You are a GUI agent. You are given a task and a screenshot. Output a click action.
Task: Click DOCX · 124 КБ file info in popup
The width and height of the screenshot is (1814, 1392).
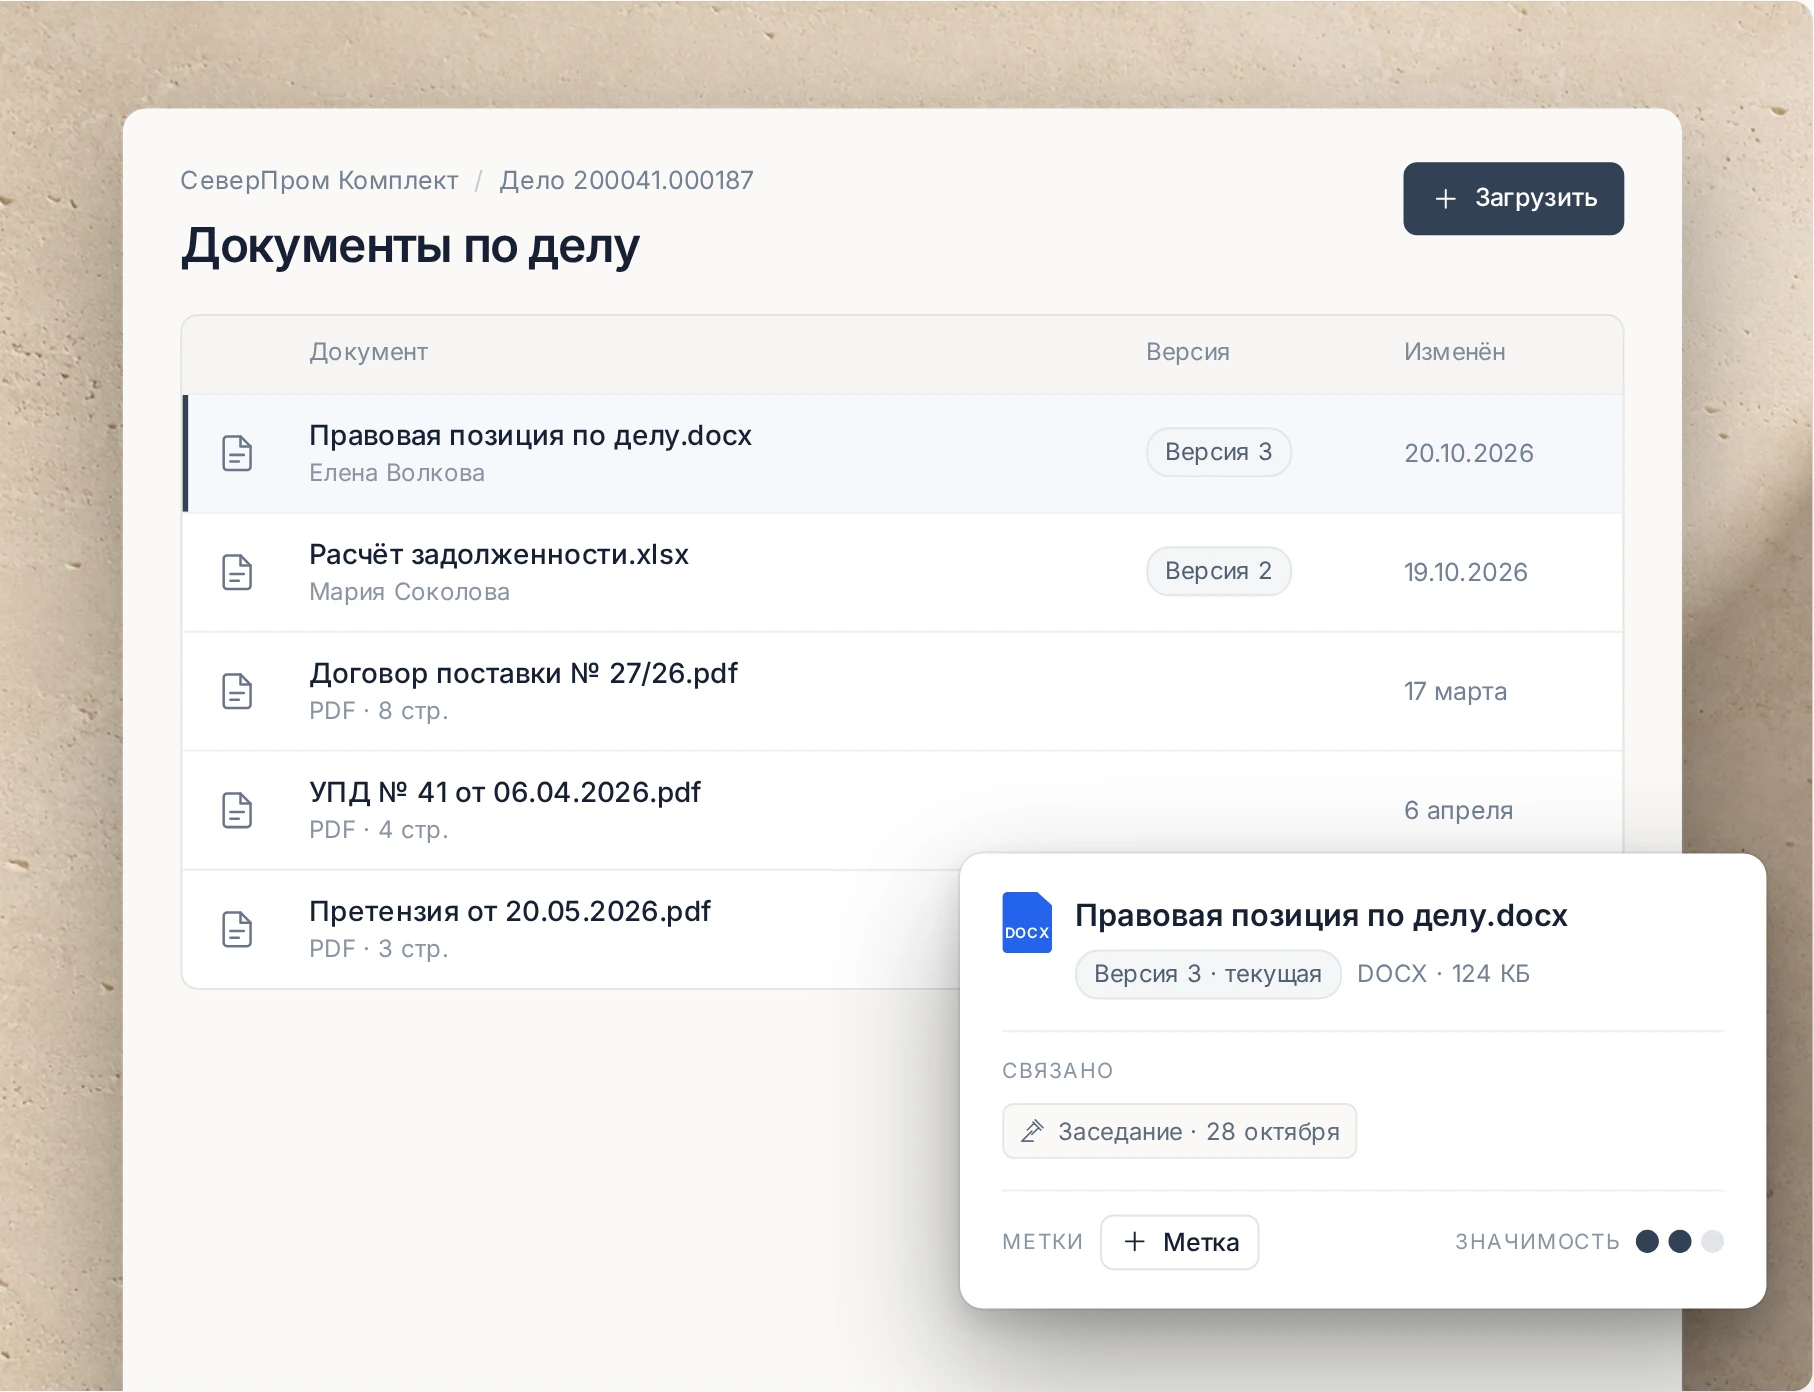[x=1443, y=974]
